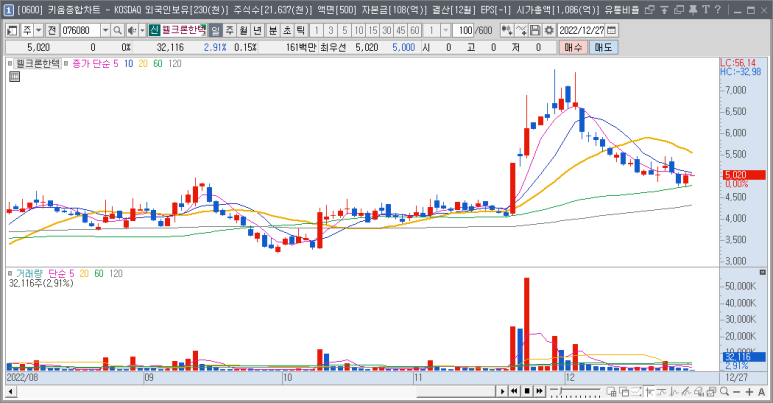Open the chart sidebar panel icon at toolbar start
This screenshot has width=773, height=403.
pos(12,31)
